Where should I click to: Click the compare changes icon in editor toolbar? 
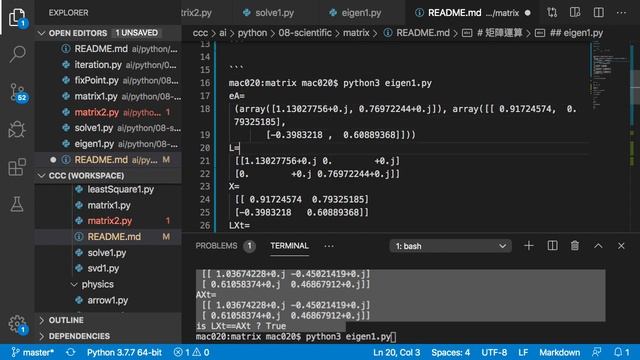click(x=552, y=13)
